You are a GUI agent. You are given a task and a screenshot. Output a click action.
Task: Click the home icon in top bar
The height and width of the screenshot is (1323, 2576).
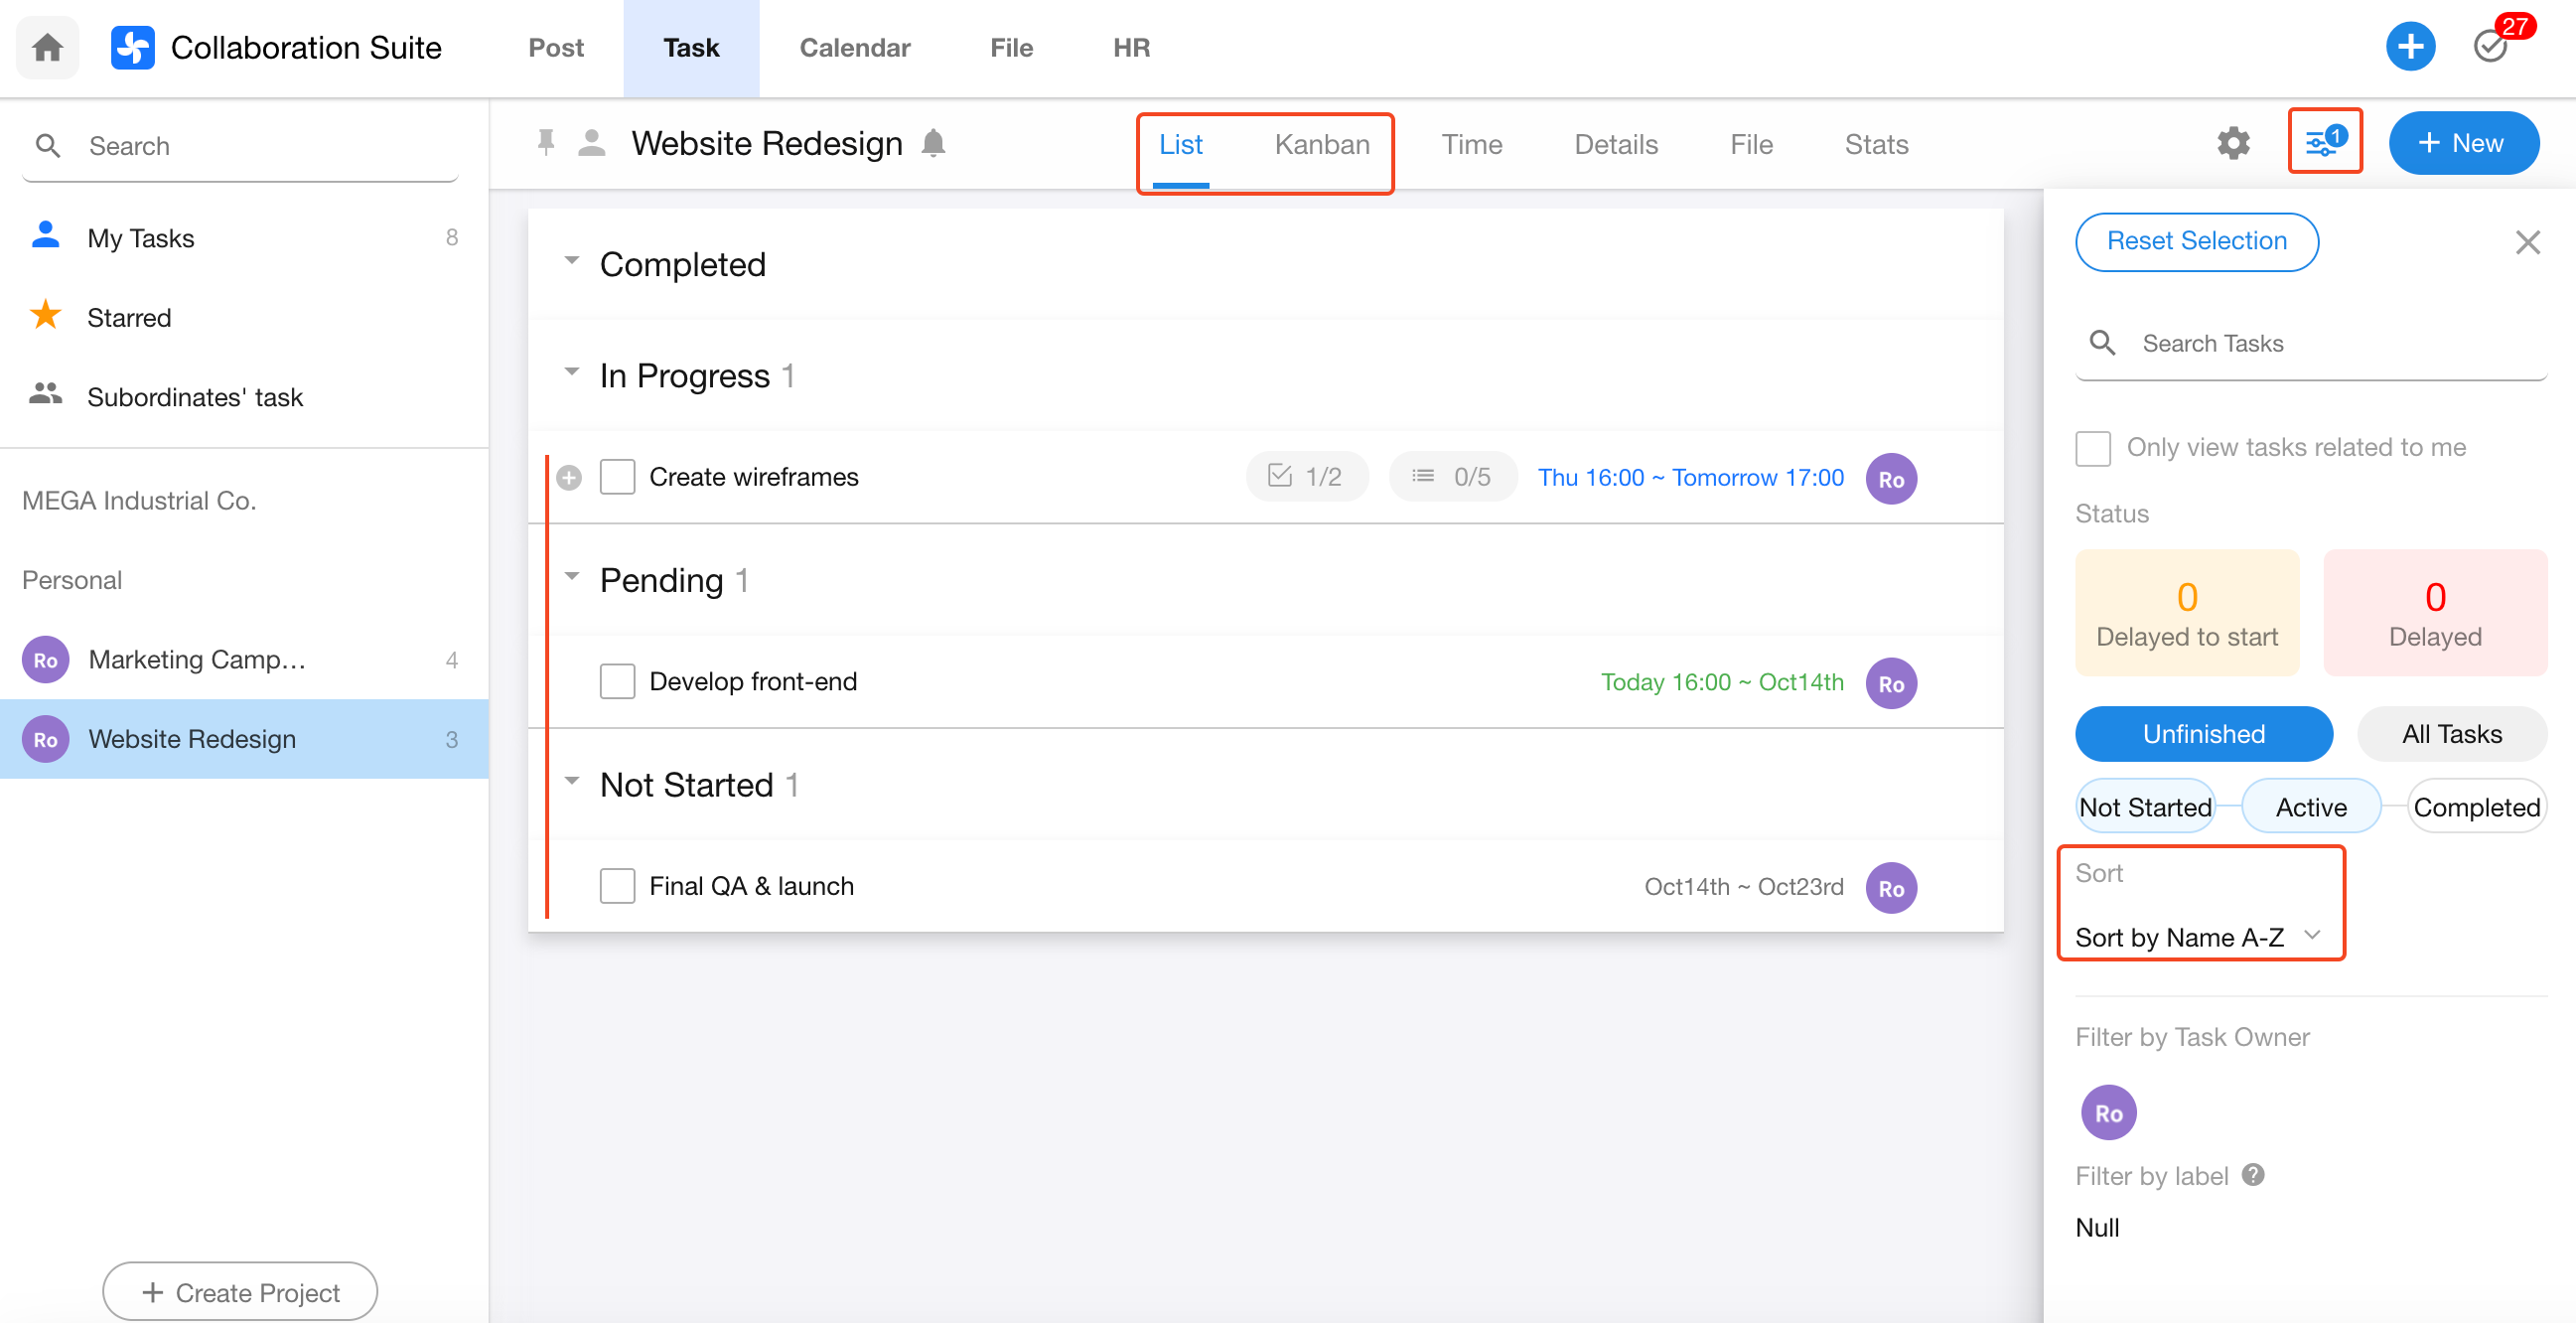pyautogui.click(x=47, y=47)
